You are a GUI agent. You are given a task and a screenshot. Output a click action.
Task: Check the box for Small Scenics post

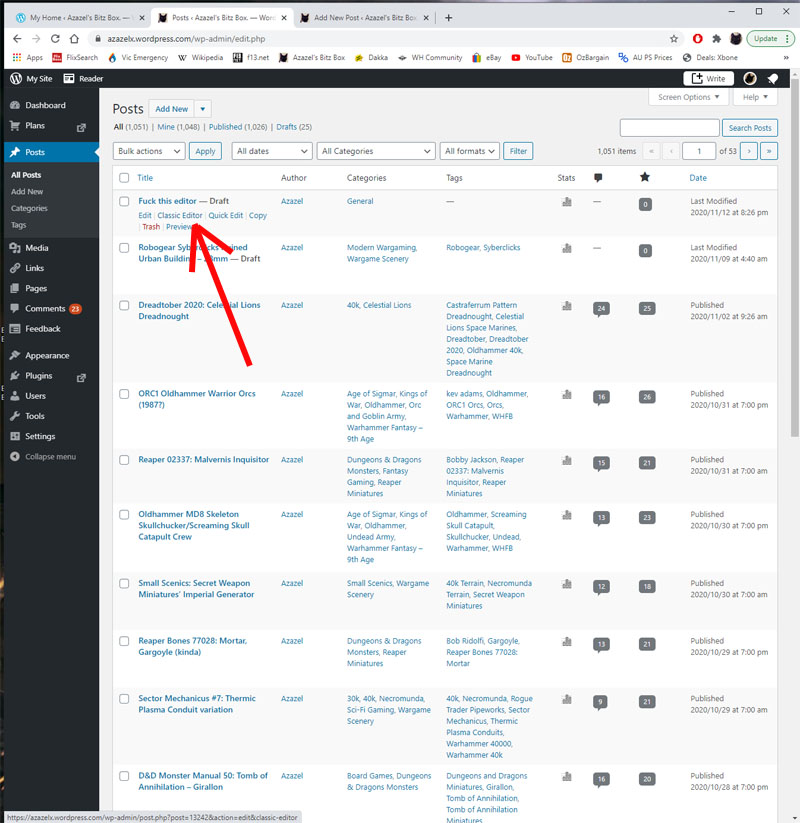124,583
